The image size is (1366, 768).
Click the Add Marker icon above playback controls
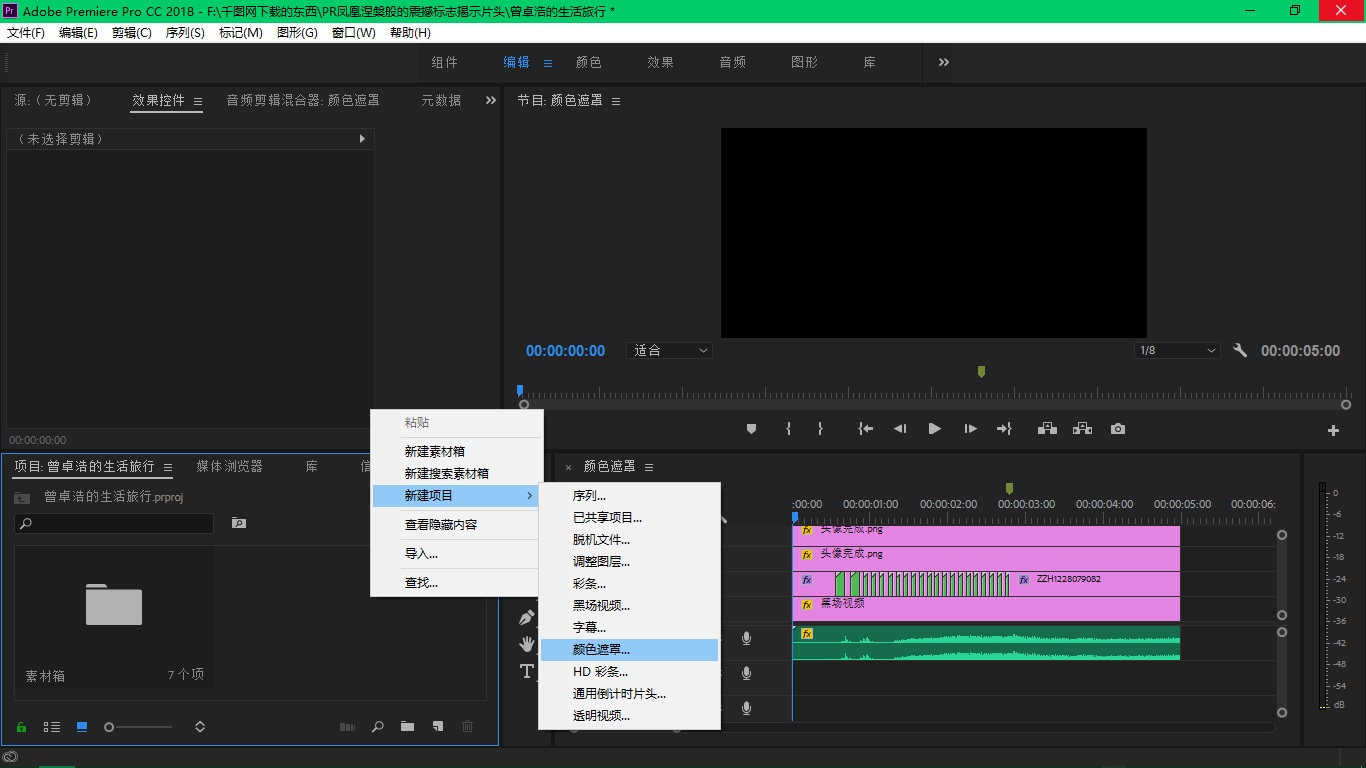tap(751, 428)
